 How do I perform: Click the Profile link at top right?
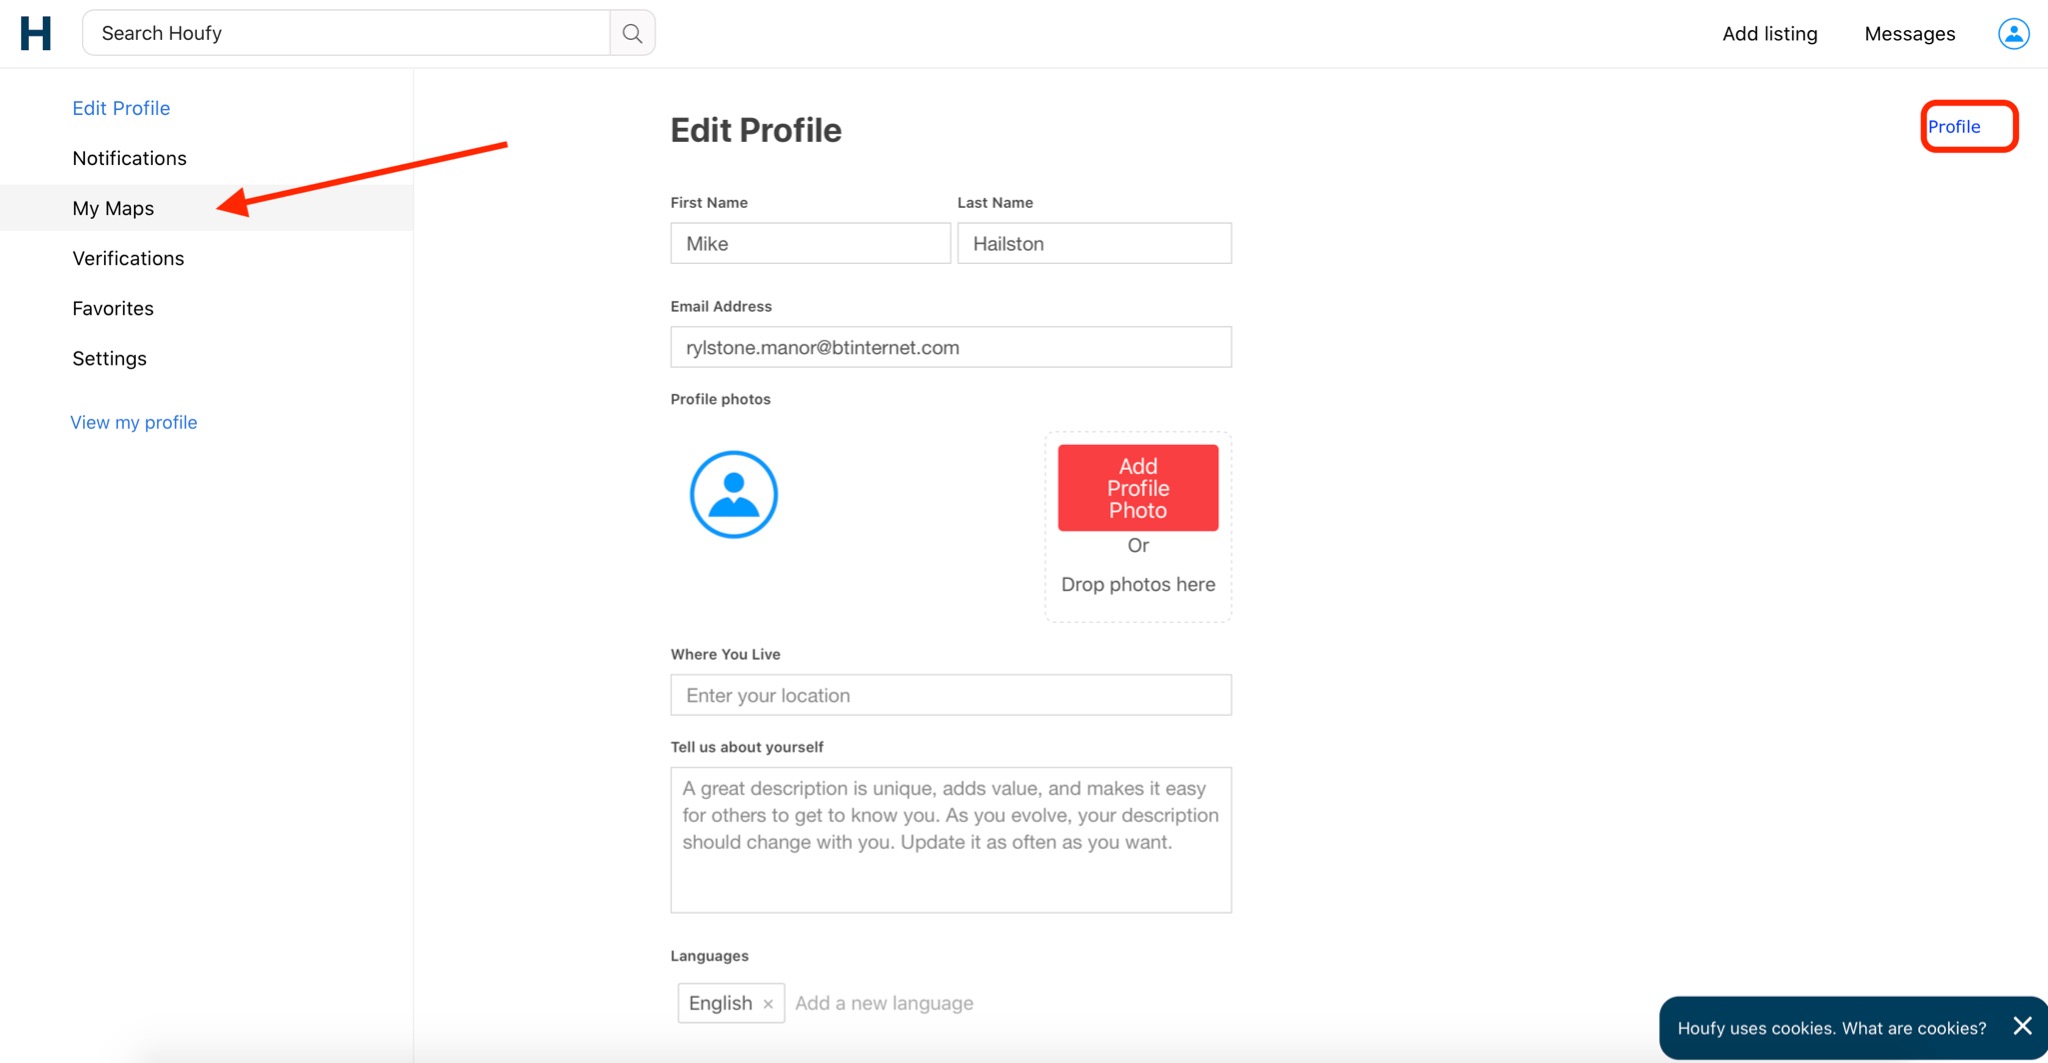(x=1954, y=126)
